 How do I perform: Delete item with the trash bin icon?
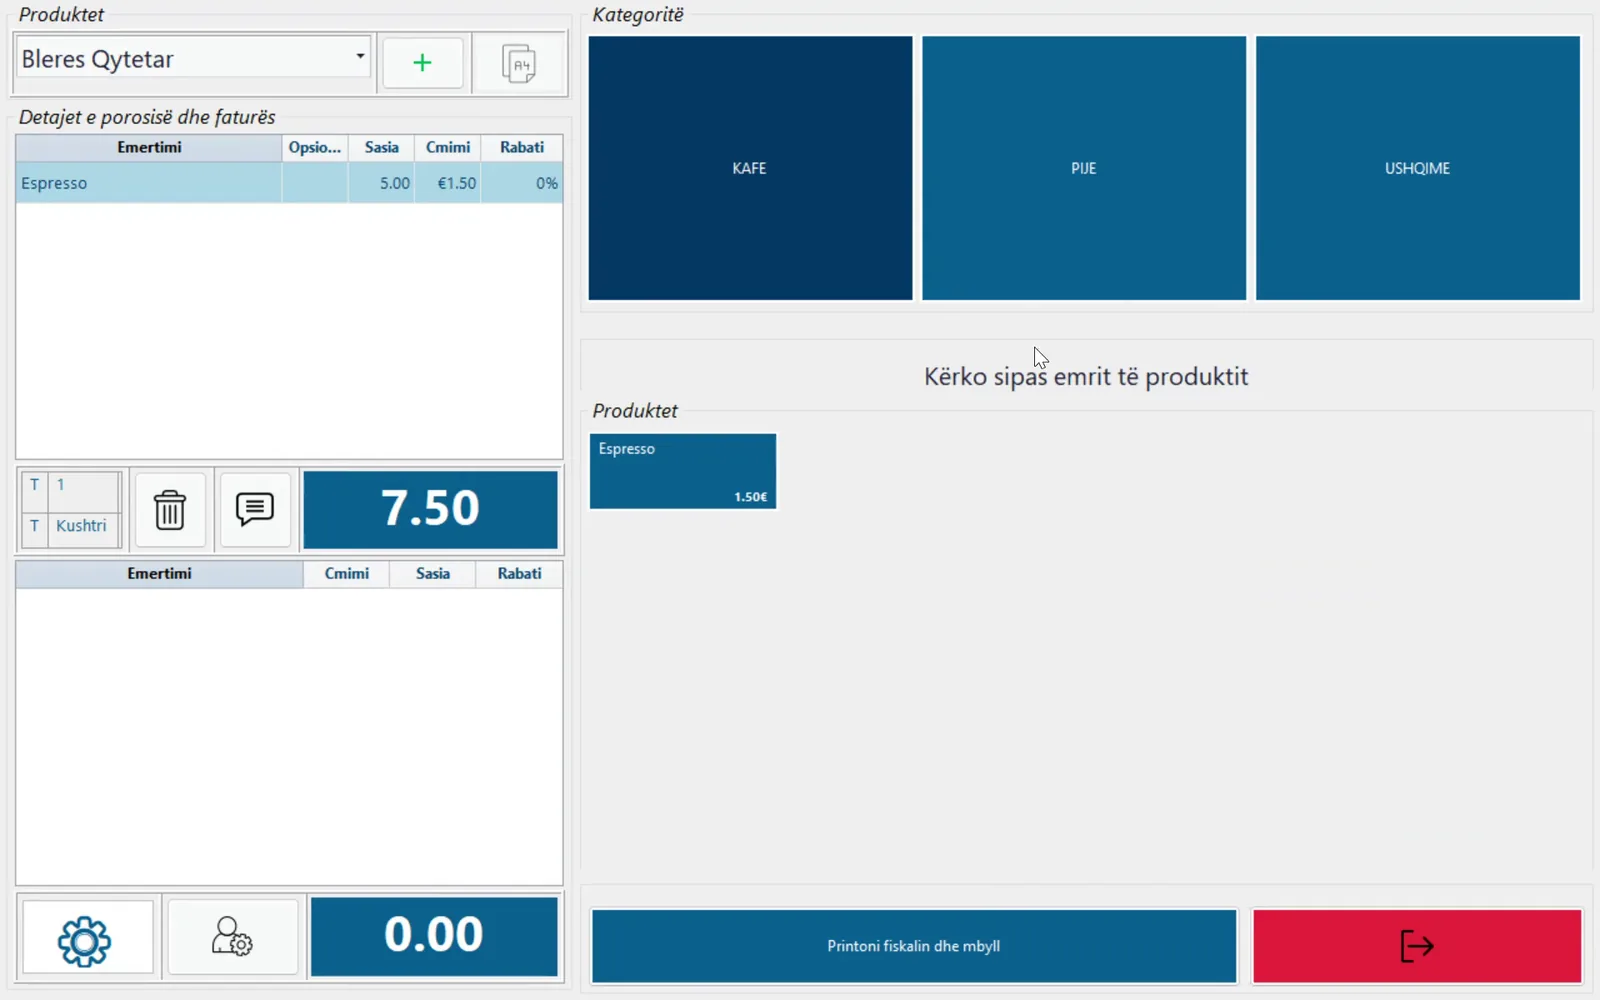coord(170,510)
